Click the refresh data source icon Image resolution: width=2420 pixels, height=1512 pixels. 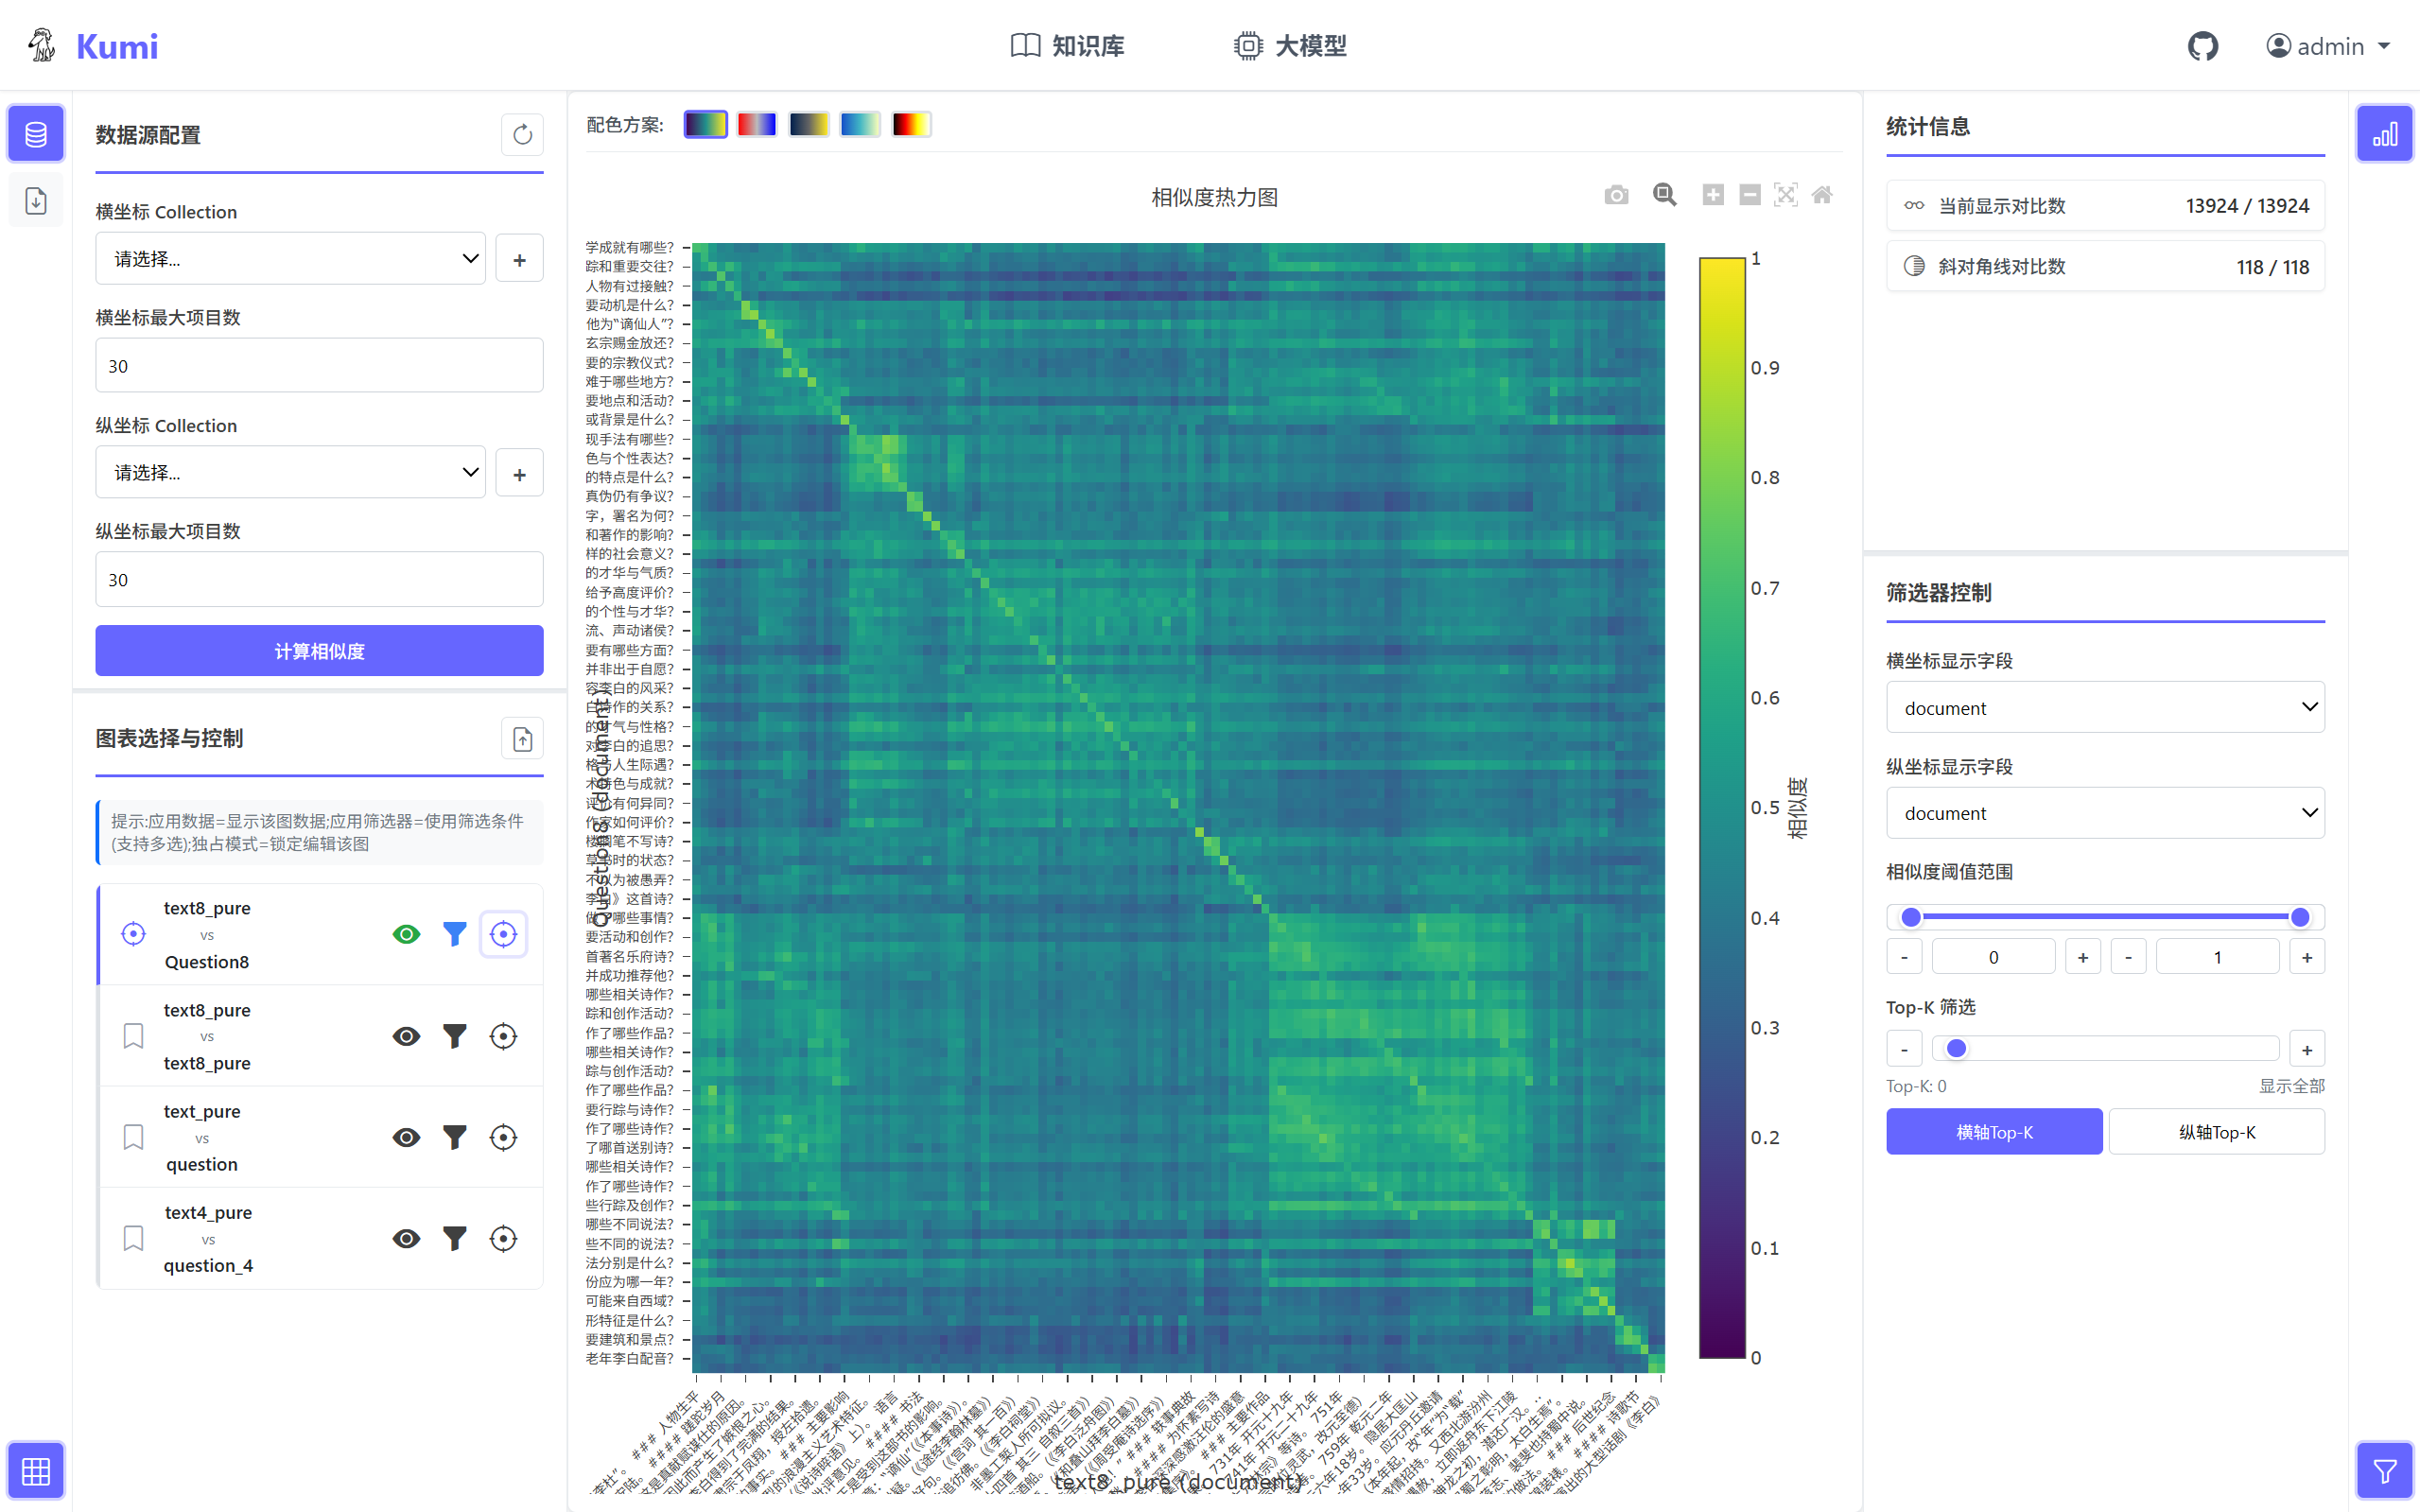(x=522, y=135)
